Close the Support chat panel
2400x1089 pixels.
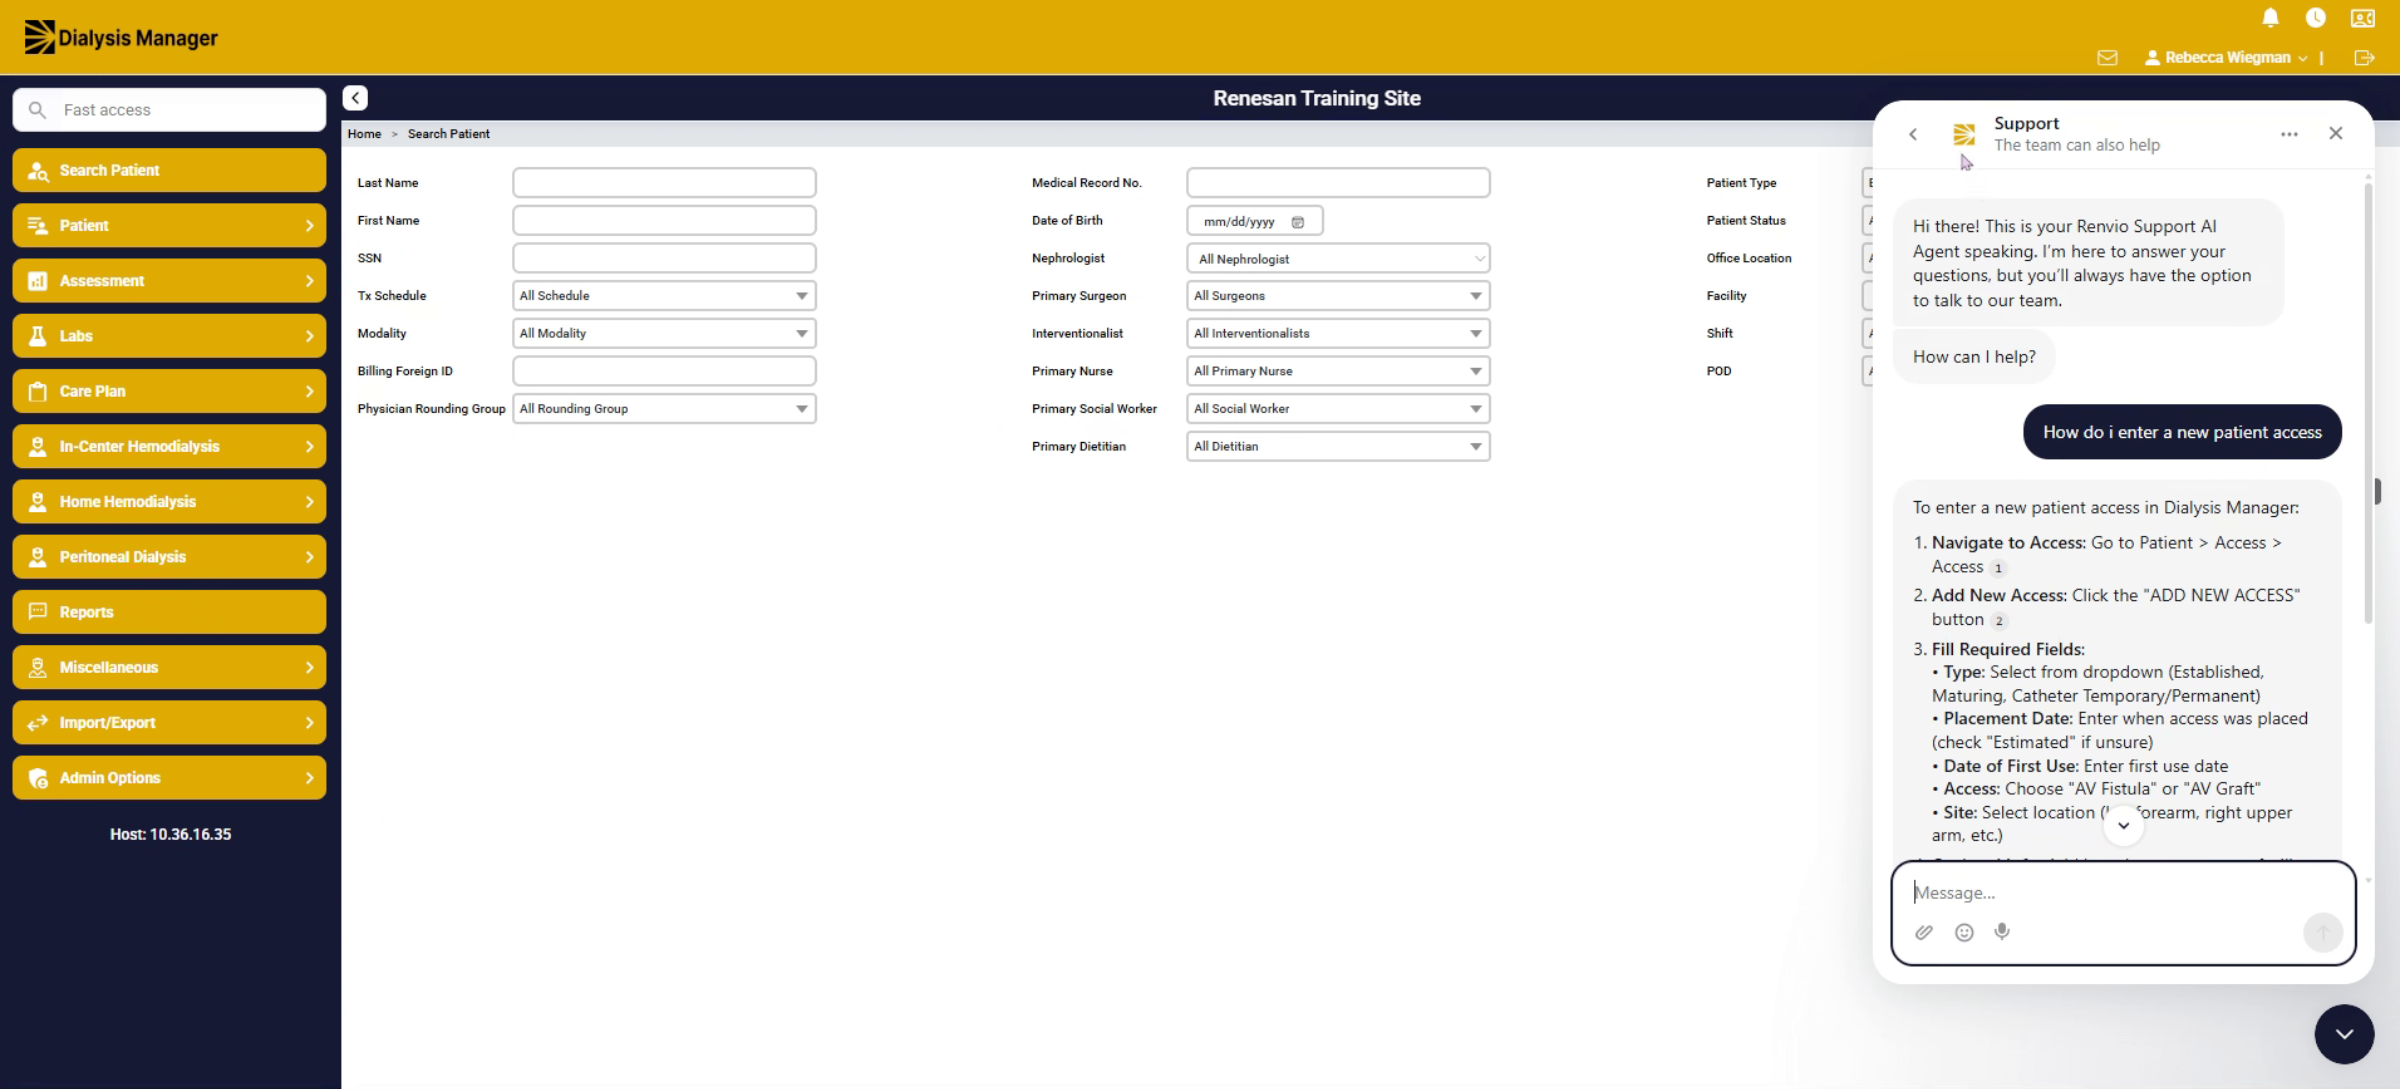(x=2336, y=133)
